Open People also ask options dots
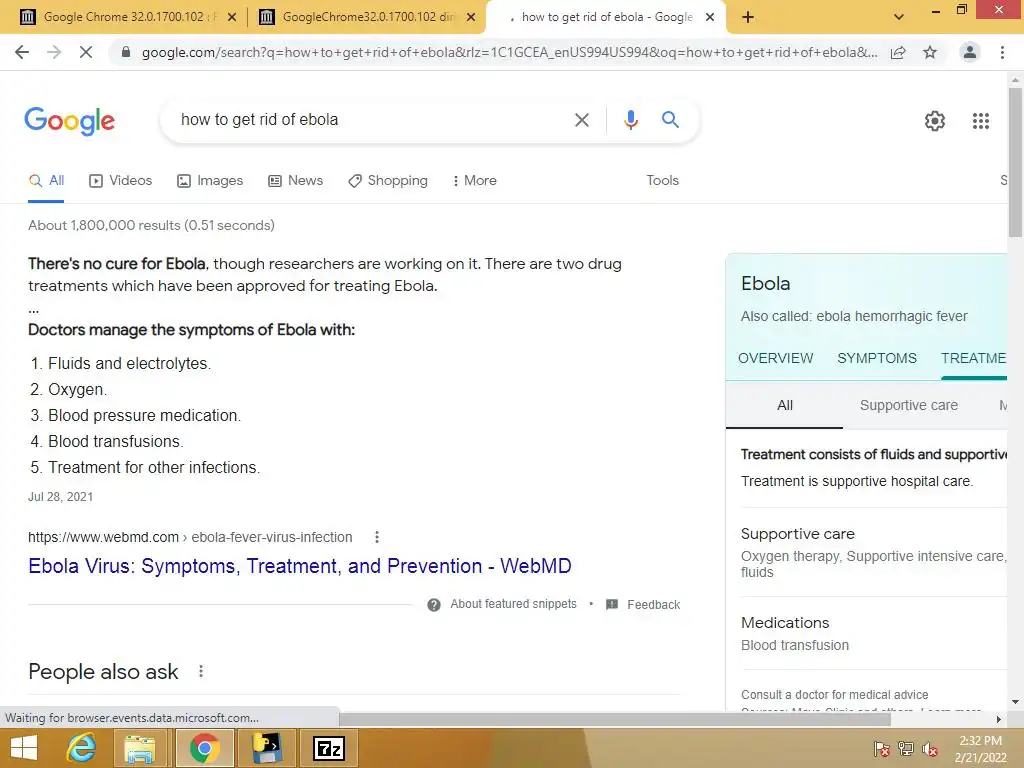This screenshot has height=768, width=1024. (x=200, y=671)
